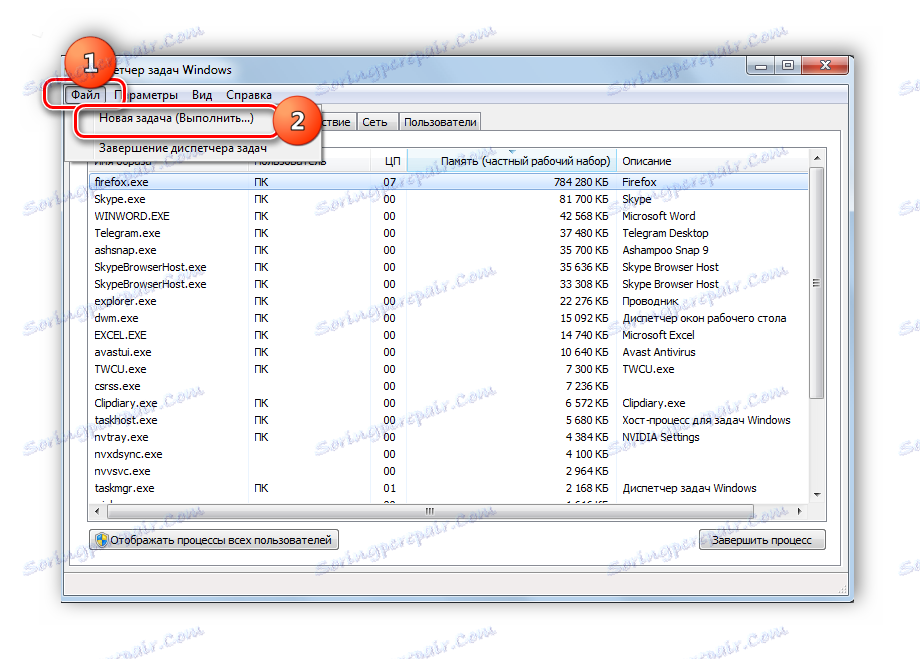This screenshot has height=659, width=920.
Task: Open the Вид menu
Action: 202,95
